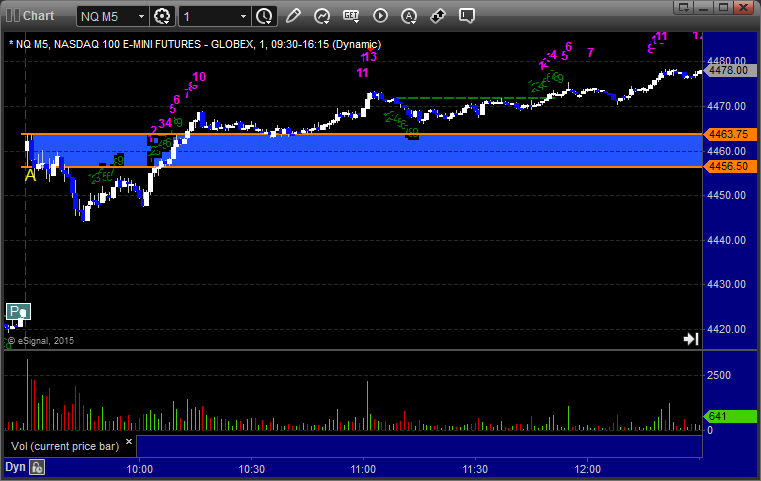This screenshot has width=761, height=481.
Task: Click the current price 4478.00 marker
Action: click(729, 70)
